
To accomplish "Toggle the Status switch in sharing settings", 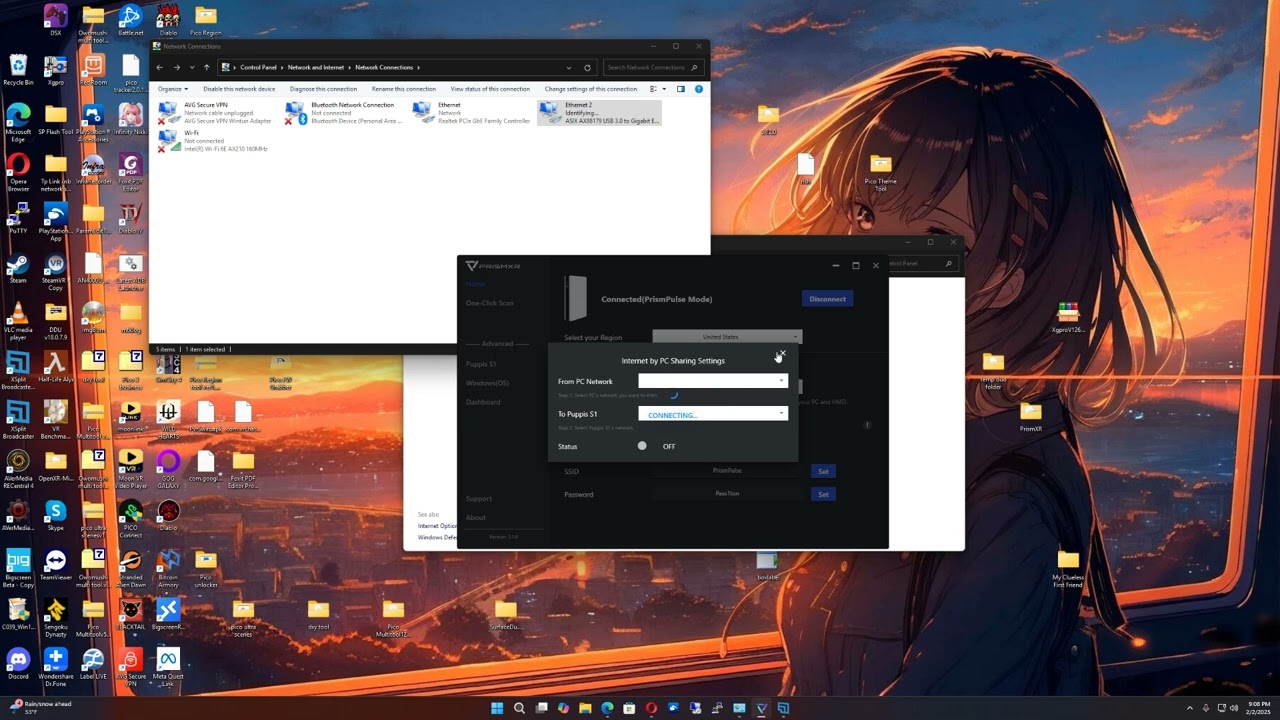I will (642, 446).
